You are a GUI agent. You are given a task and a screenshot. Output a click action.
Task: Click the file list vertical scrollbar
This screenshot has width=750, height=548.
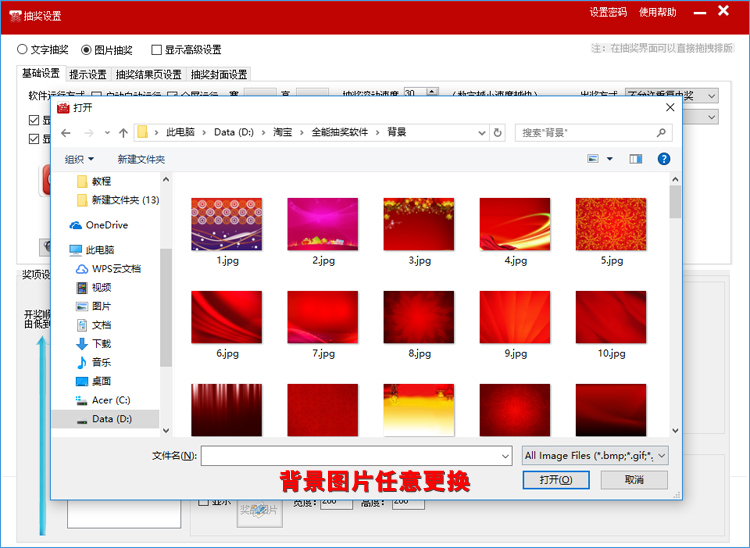(675, 300)
